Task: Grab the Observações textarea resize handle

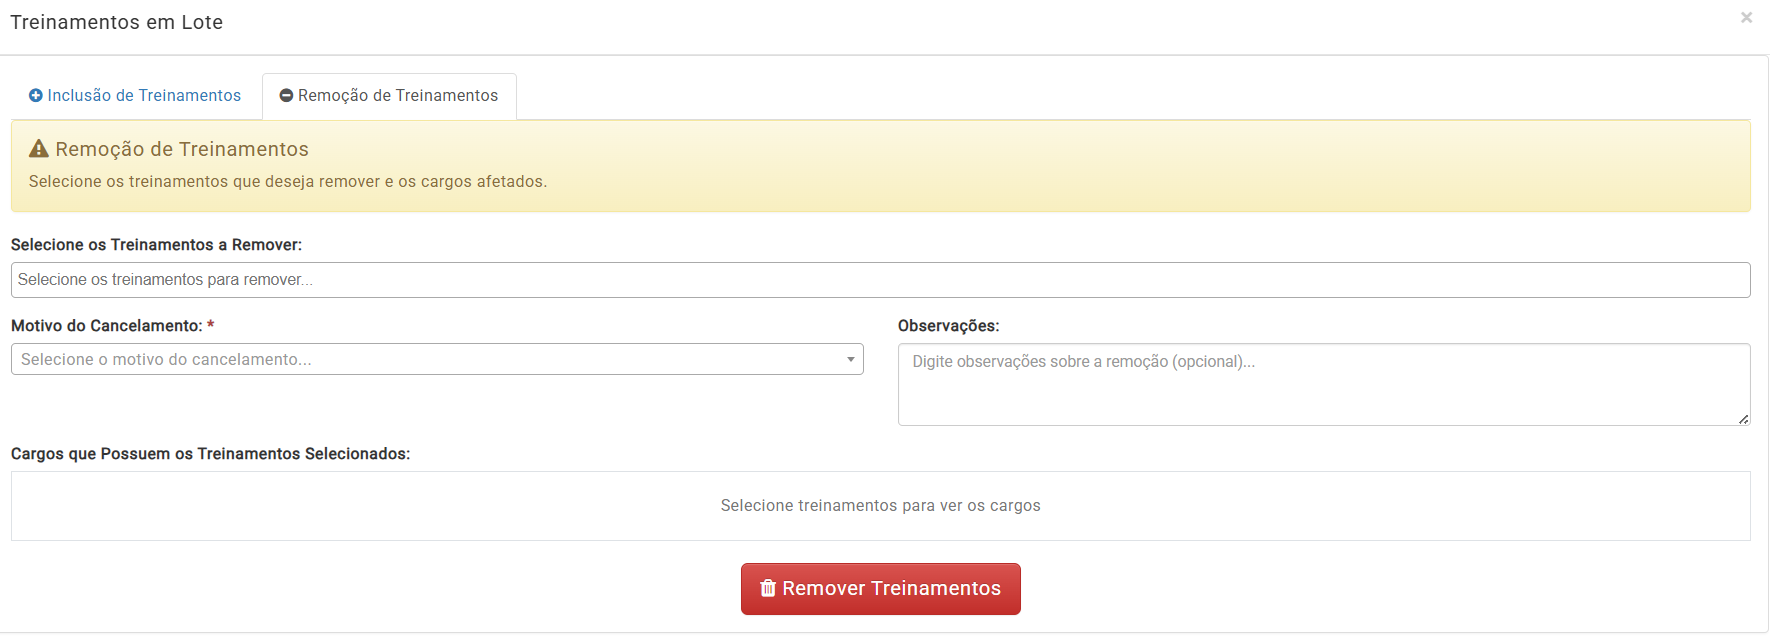Action: 1743,419
